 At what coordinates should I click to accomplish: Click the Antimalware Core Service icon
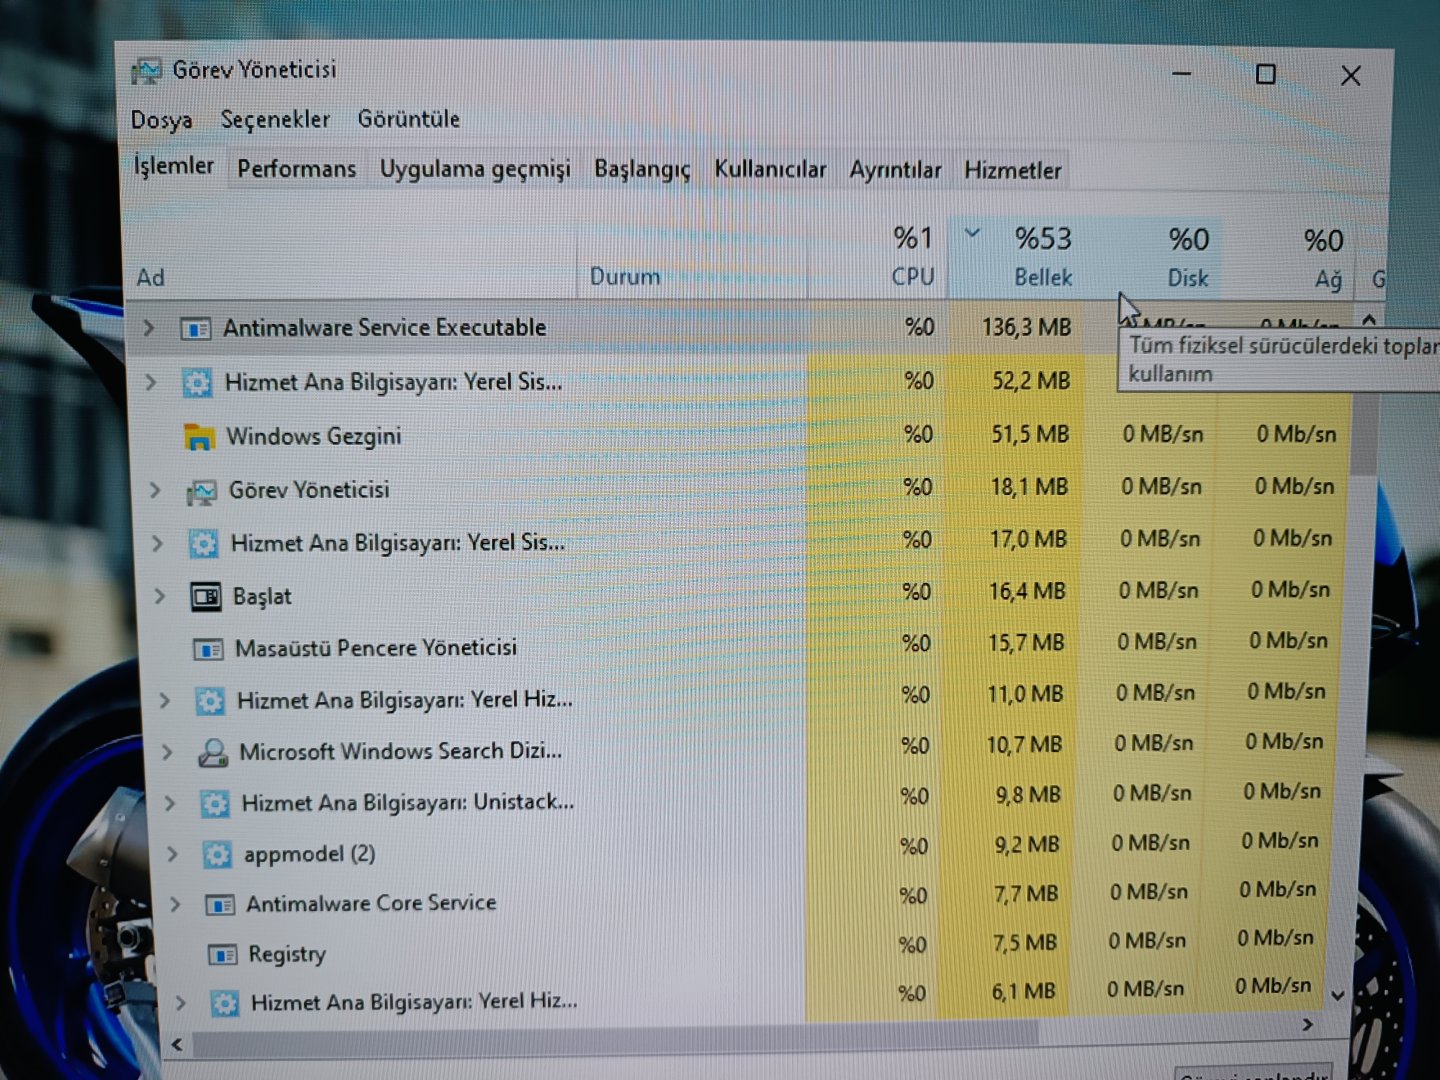point(220,905)
